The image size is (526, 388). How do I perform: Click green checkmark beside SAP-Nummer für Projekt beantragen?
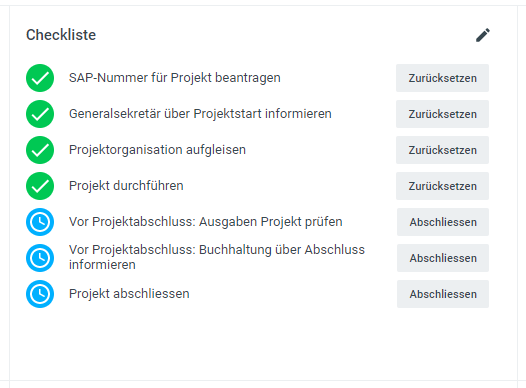pyautogui.click(x=40, y=78)
